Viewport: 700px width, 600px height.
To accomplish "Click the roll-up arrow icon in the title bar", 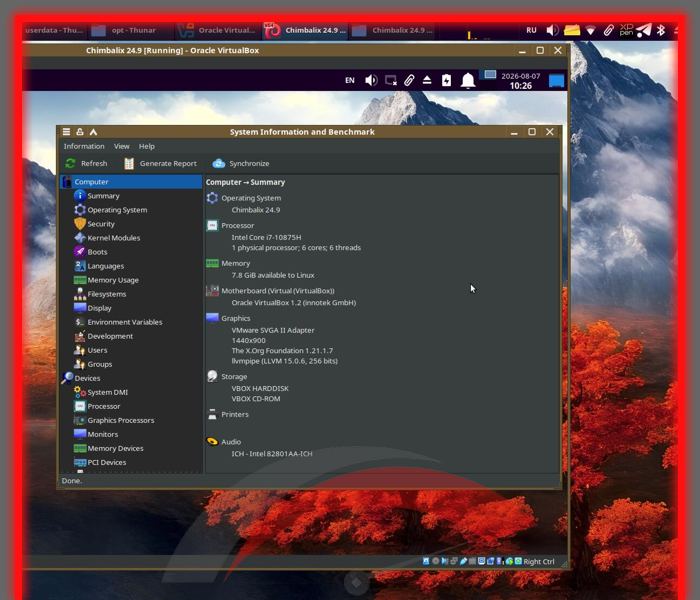I will 93,132.
